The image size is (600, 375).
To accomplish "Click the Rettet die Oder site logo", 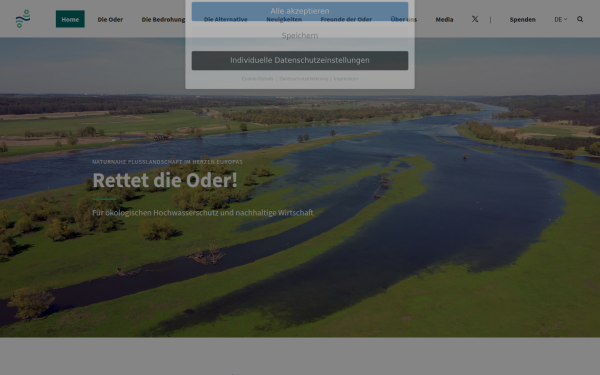I will click(23, 19).
